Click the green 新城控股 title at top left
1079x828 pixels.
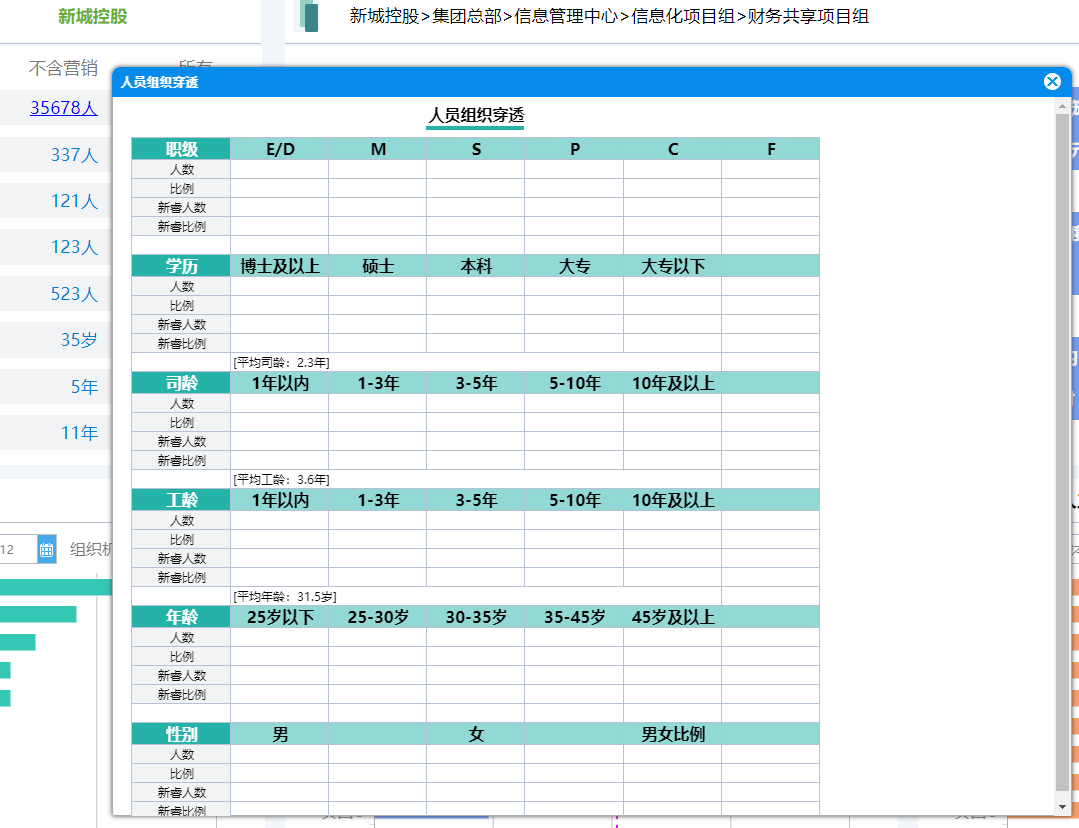click(93, 17)
